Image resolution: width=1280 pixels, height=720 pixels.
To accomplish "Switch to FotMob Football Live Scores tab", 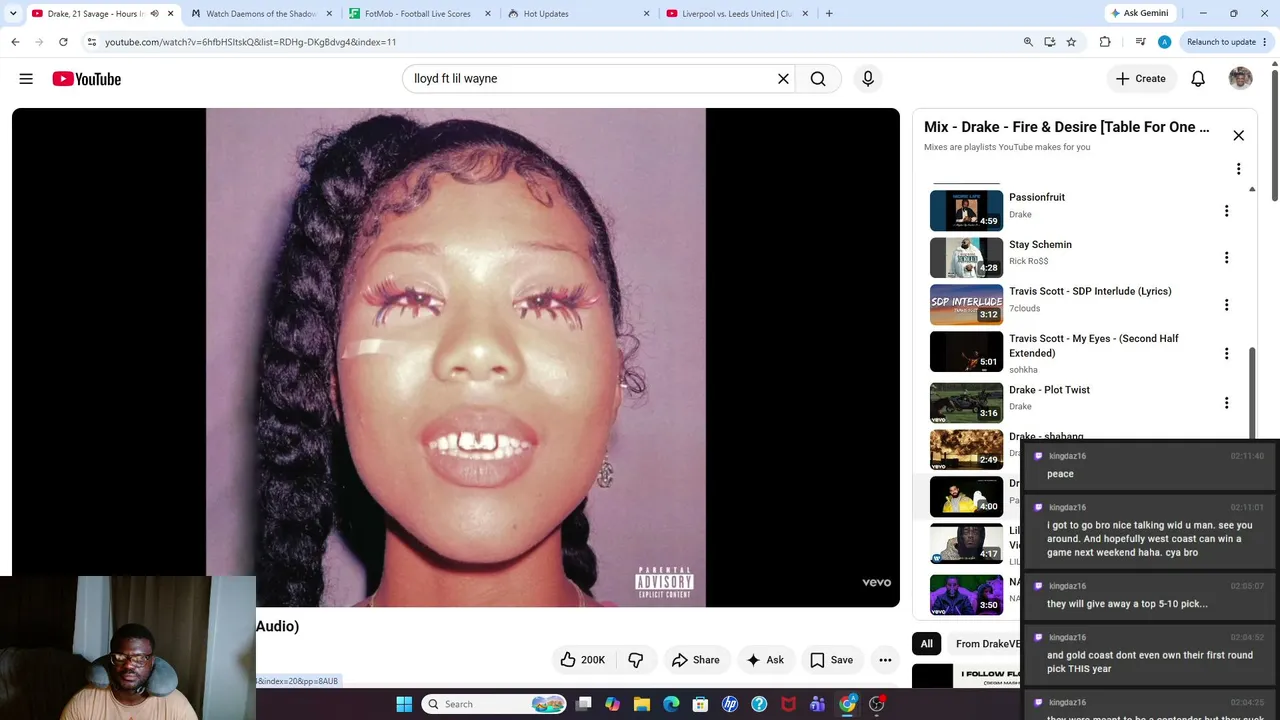I will 419,14.
